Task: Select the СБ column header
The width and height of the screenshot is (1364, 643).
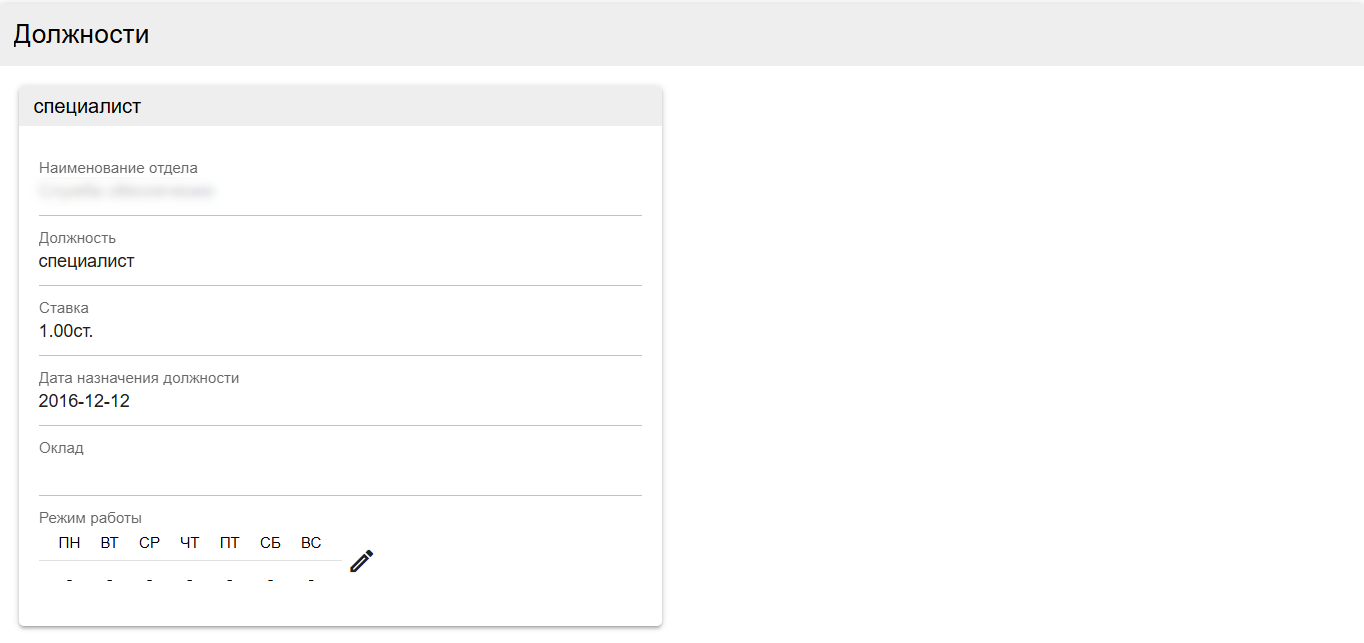Action: click(x=270, y=543)
